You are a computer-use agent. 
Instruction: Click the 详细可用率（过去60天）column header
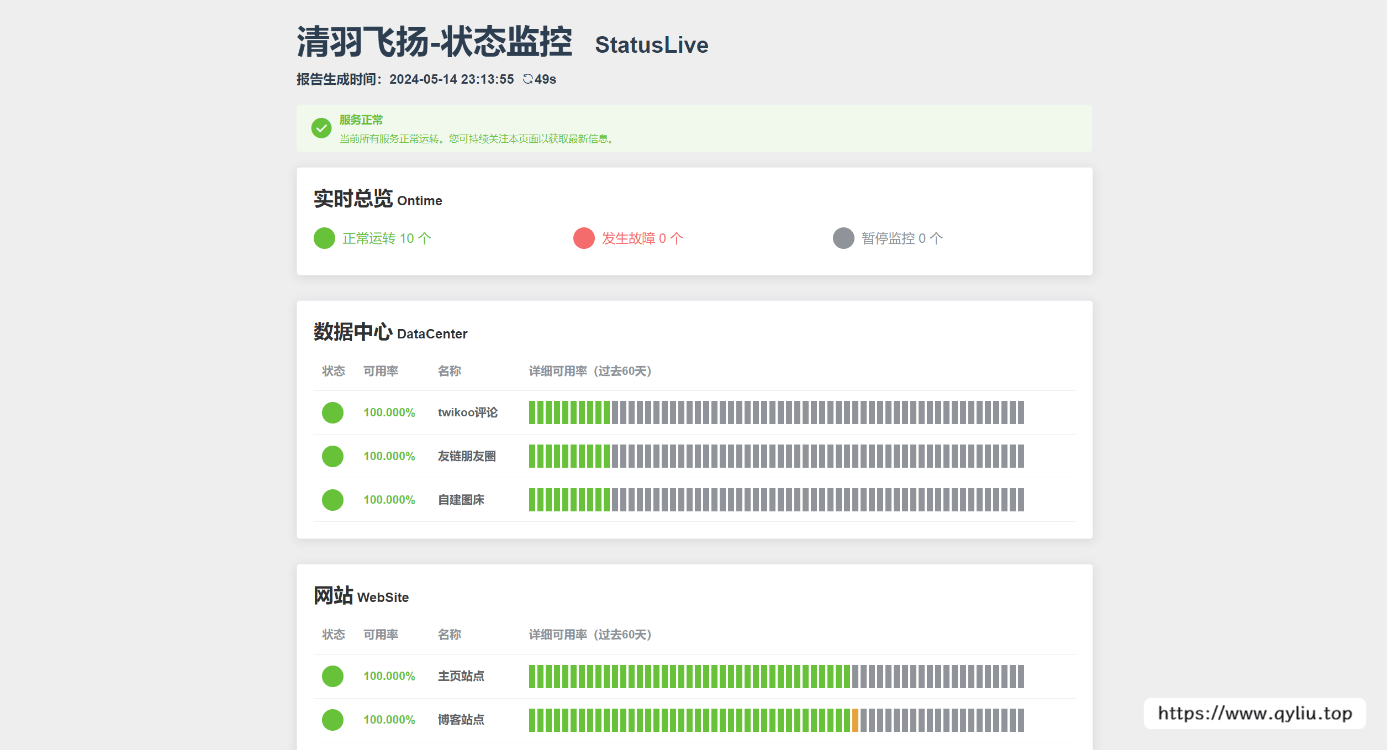(x=589, y=370)
